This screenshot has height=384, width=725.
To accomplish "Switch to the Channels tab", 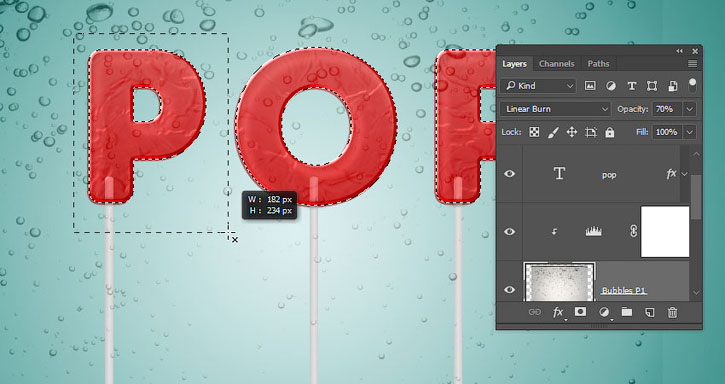I will (x=557, y=64).
